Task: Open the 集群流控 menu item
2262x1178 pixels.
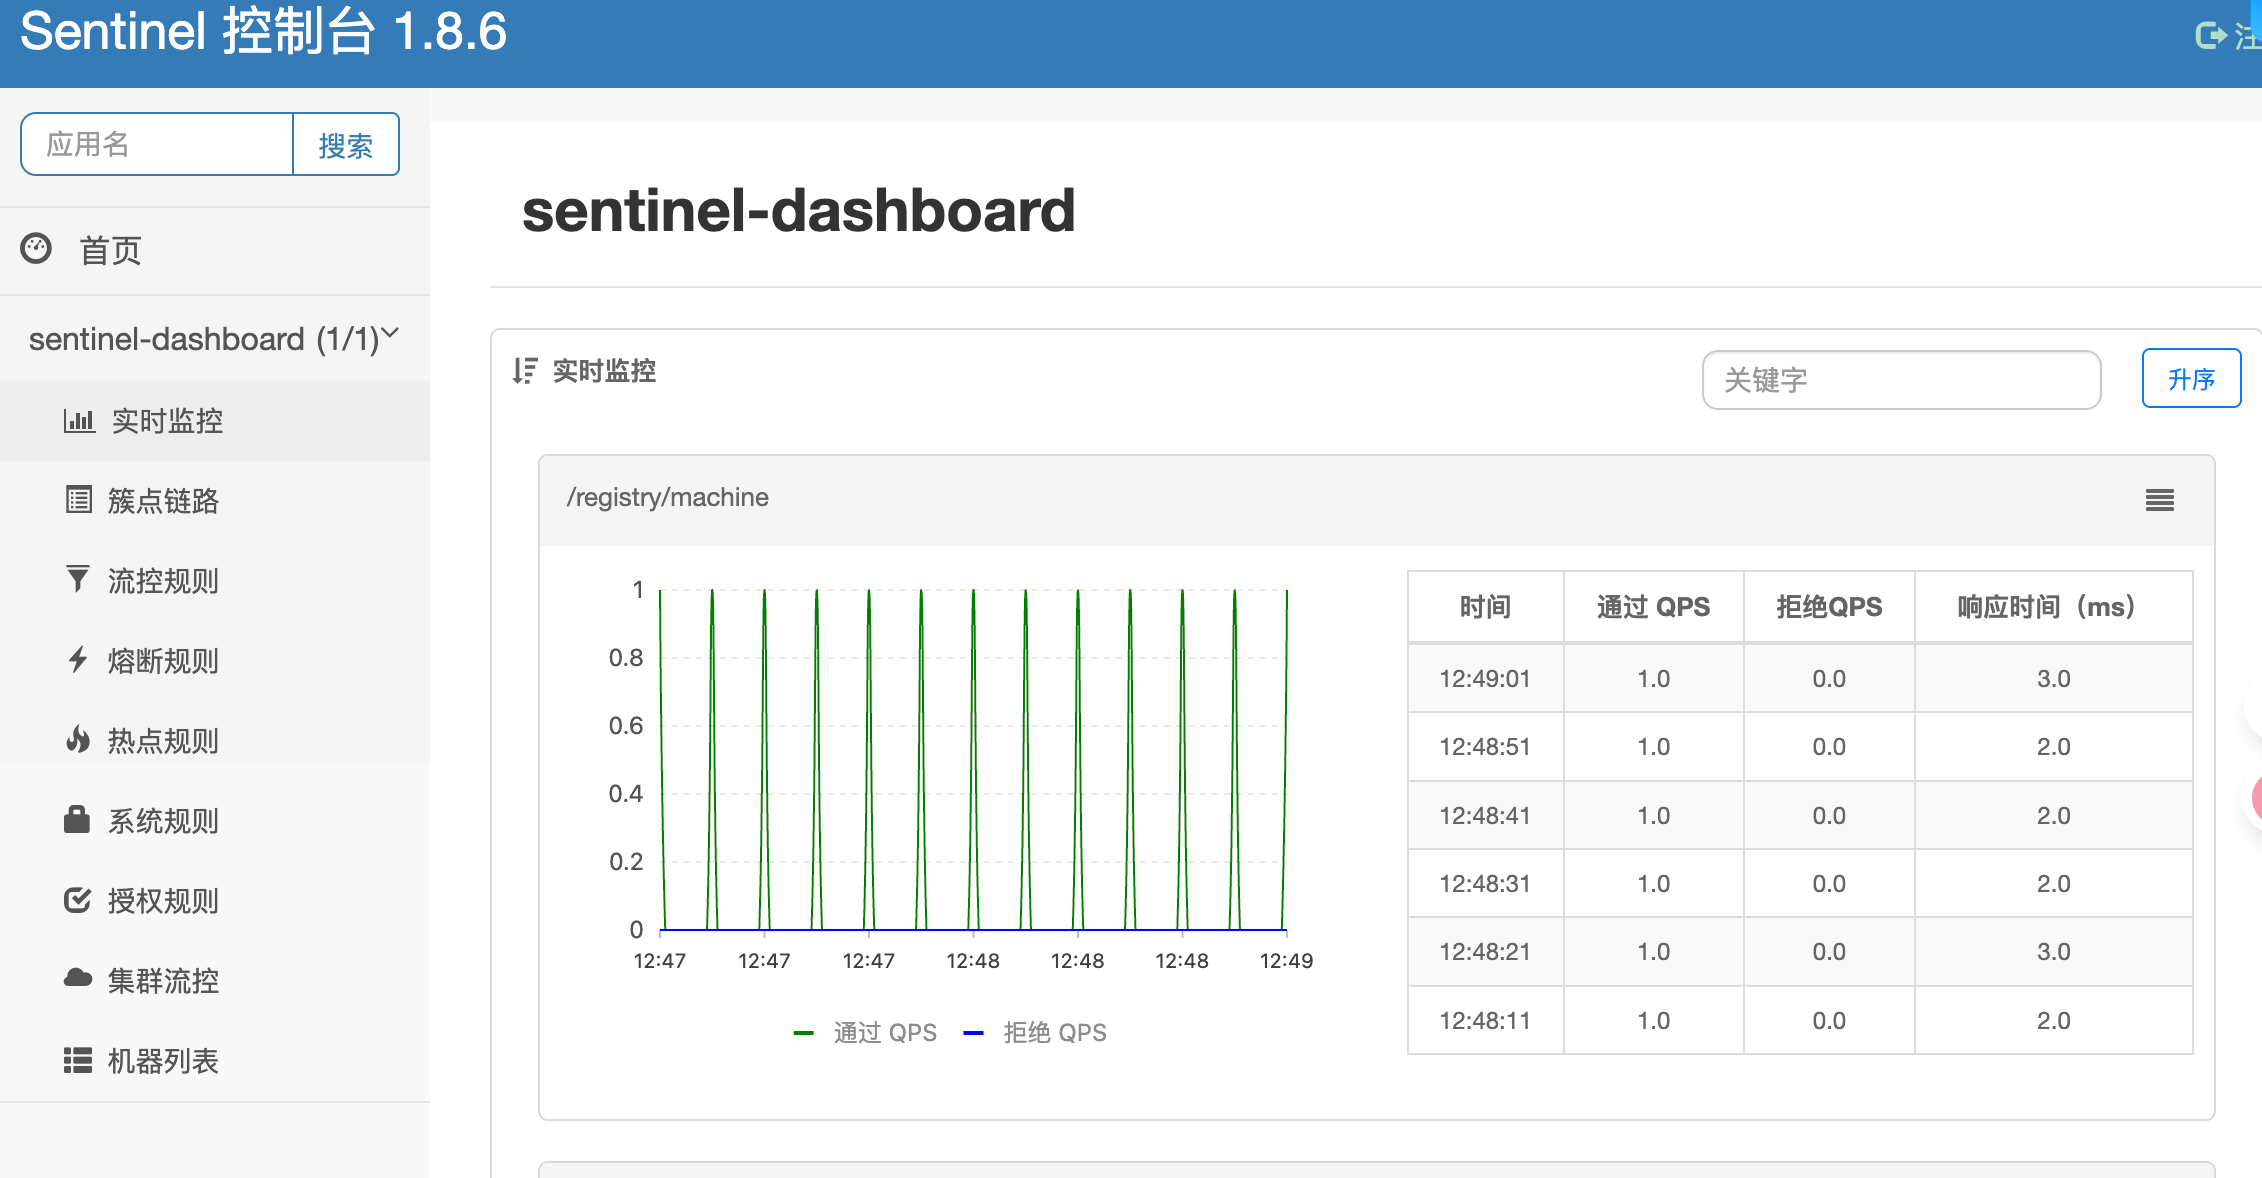Action: [215, 981]
